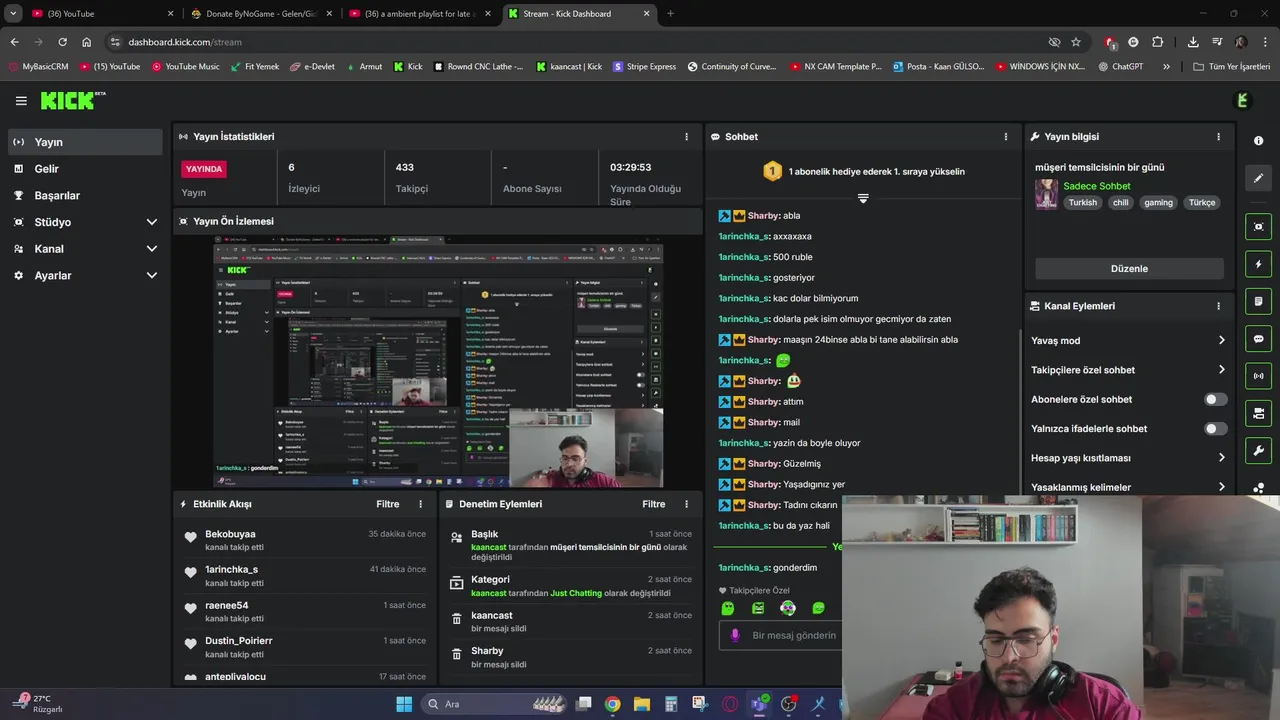Select Başarılar in the sidebar
Screen dimensions: 1280x720
[85, 196]
